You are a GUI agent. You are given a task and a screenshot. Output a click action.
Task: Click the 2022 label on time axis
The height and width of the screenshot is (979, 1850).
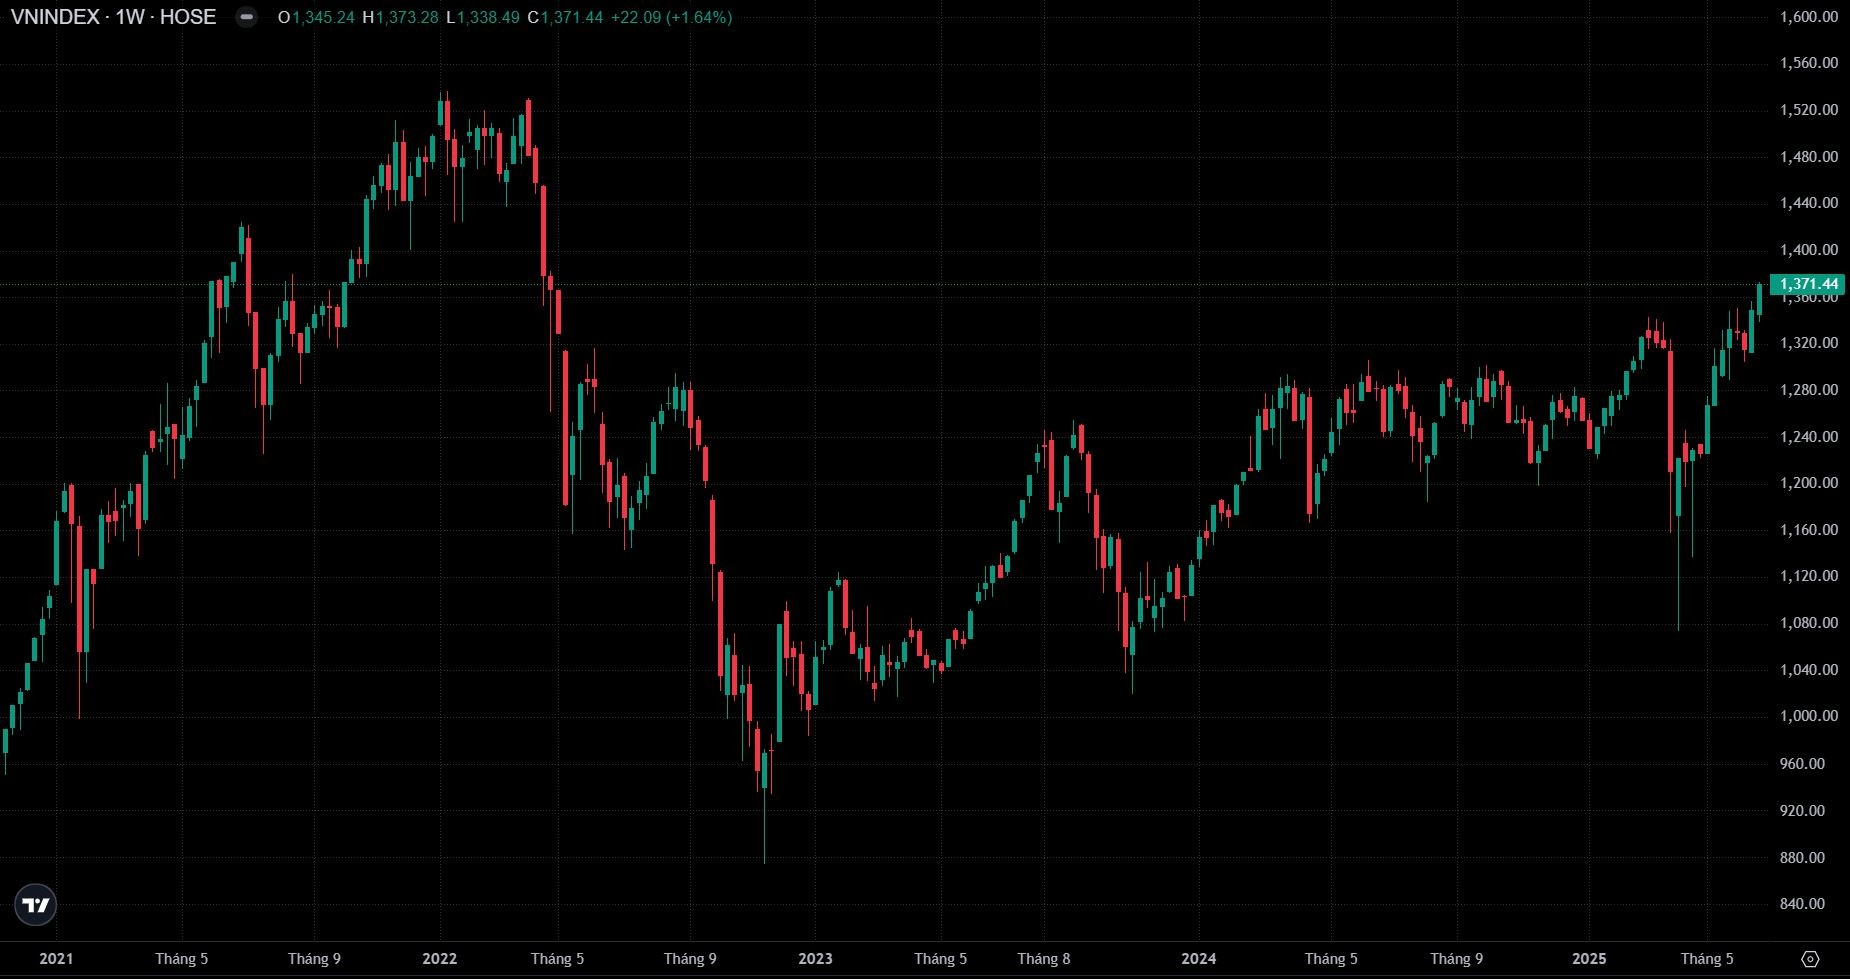click(x=439, y=959)
